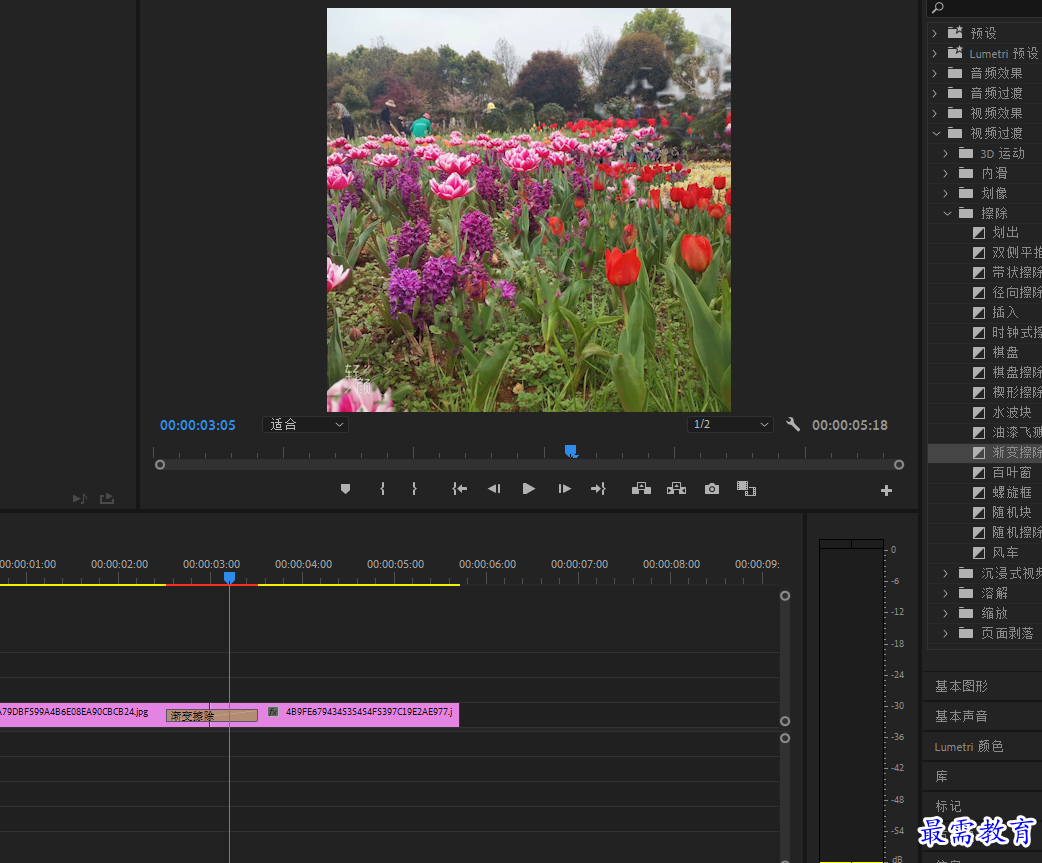
Task: Expand the 视频效果 folder
Action: (x=935, y=113)
